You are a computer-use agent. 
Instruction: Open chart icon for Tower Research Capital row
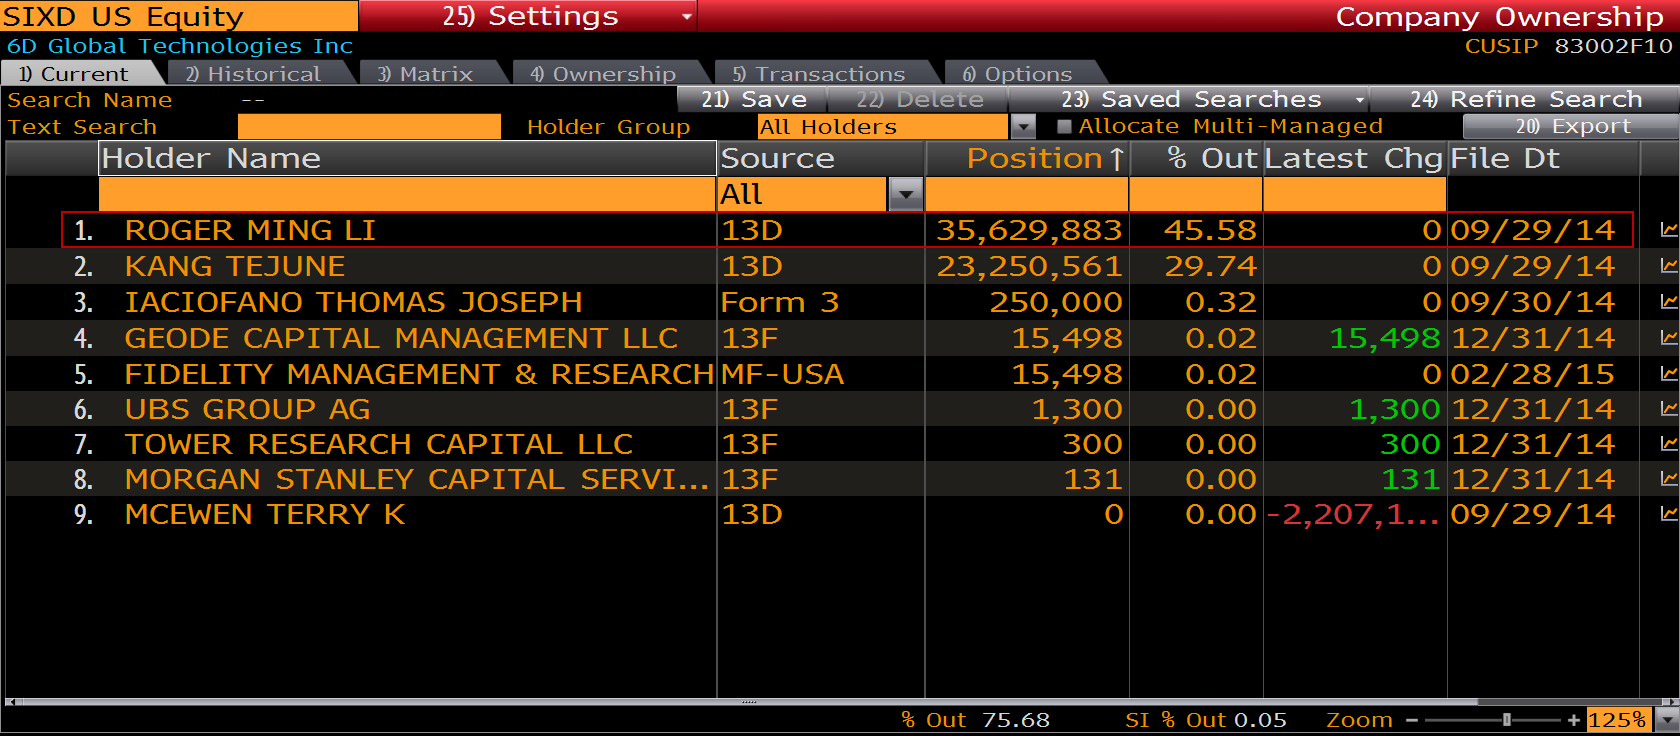[1668, 444]
